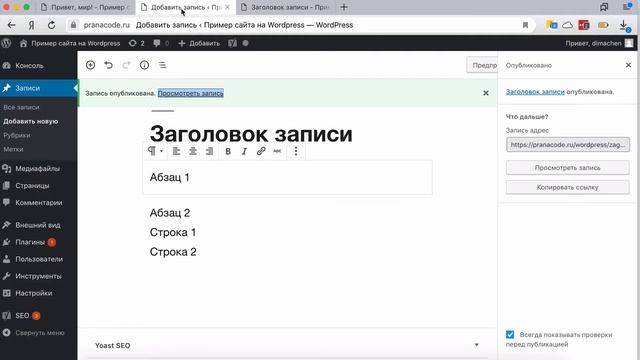
Task: Open Инструменты in sidebar
Action: pos(38,276)
